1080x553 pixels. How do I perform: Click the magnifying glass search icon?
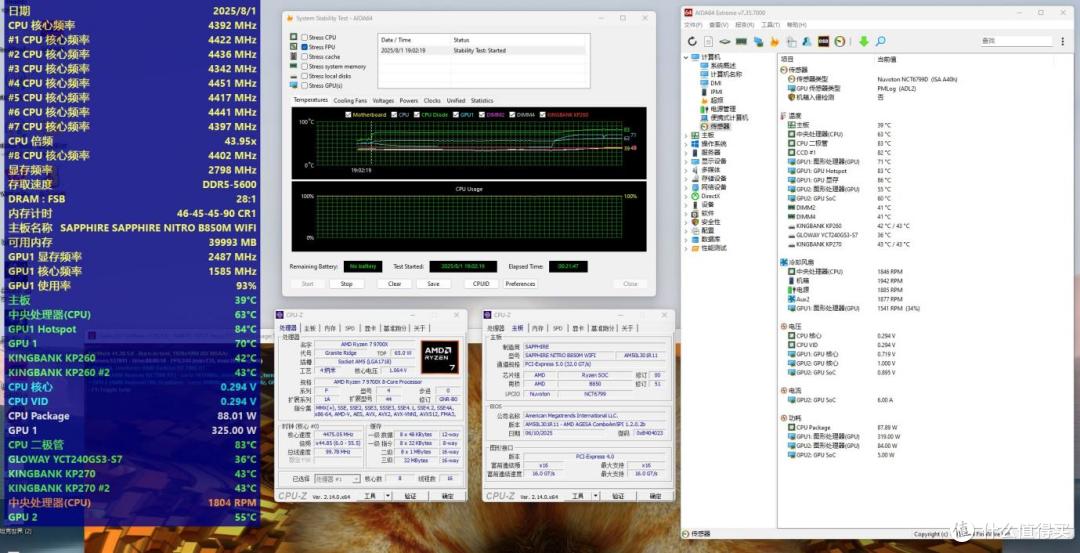click(x=881, y=41)
